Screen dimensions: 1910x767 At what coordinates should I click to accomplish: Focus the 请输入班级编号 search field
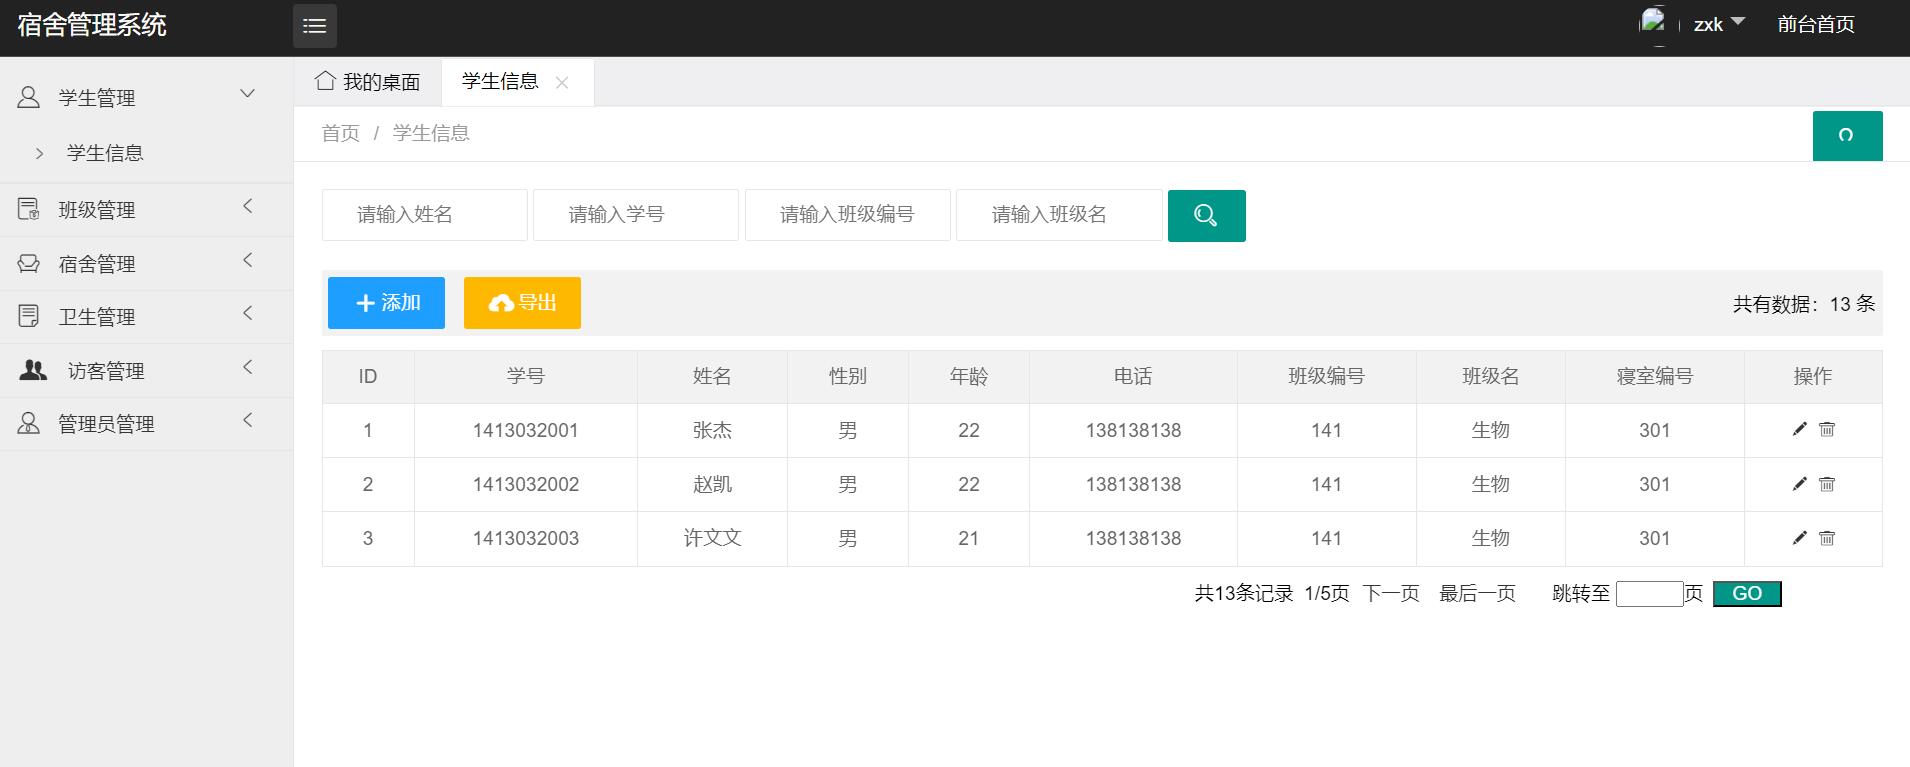[x=848, y=215]
